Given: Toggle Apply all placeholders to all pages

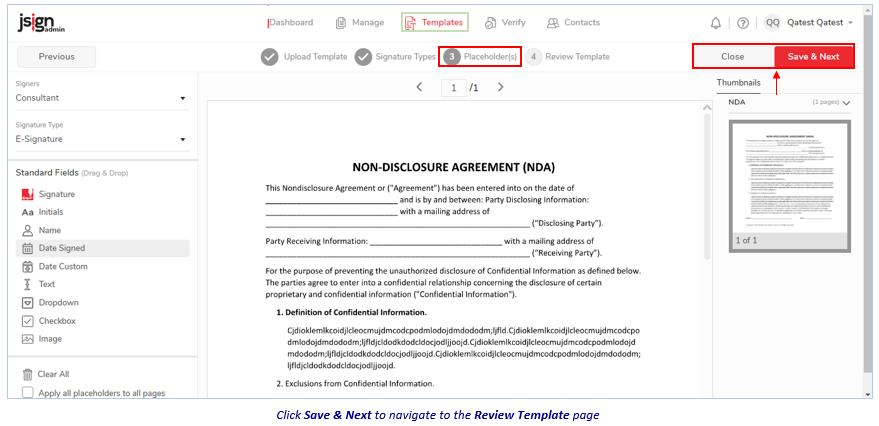Looking at the screenshot, I should point(27,392).
